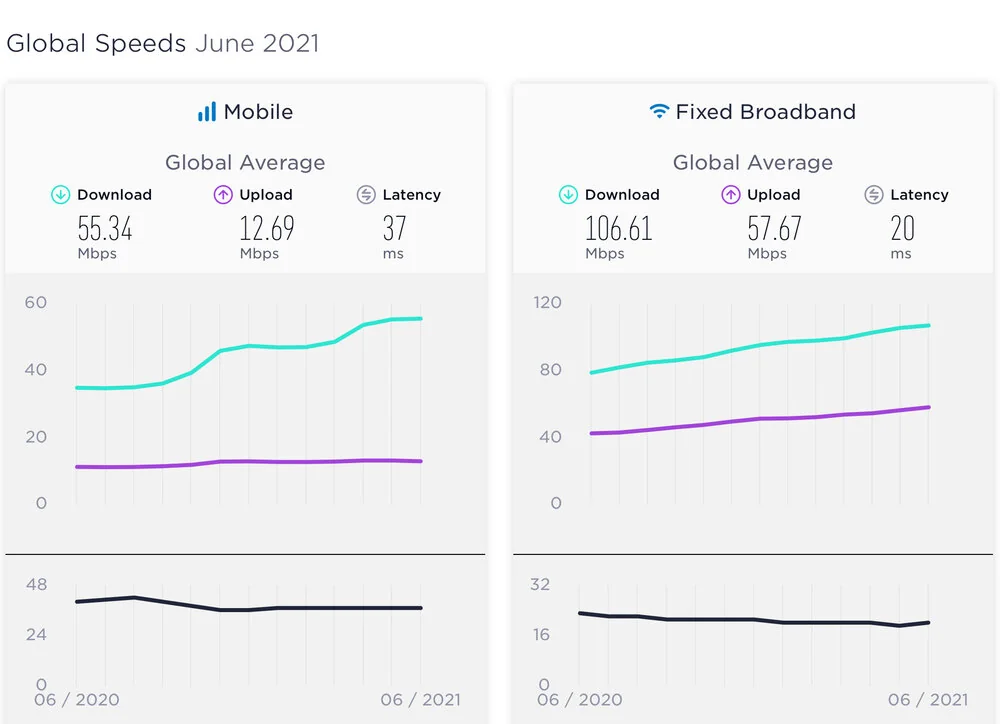Screen dimensions: 1000x724
Task: Click the Fixed Broadband upload arrow icon
Action: tap(731, 195)
